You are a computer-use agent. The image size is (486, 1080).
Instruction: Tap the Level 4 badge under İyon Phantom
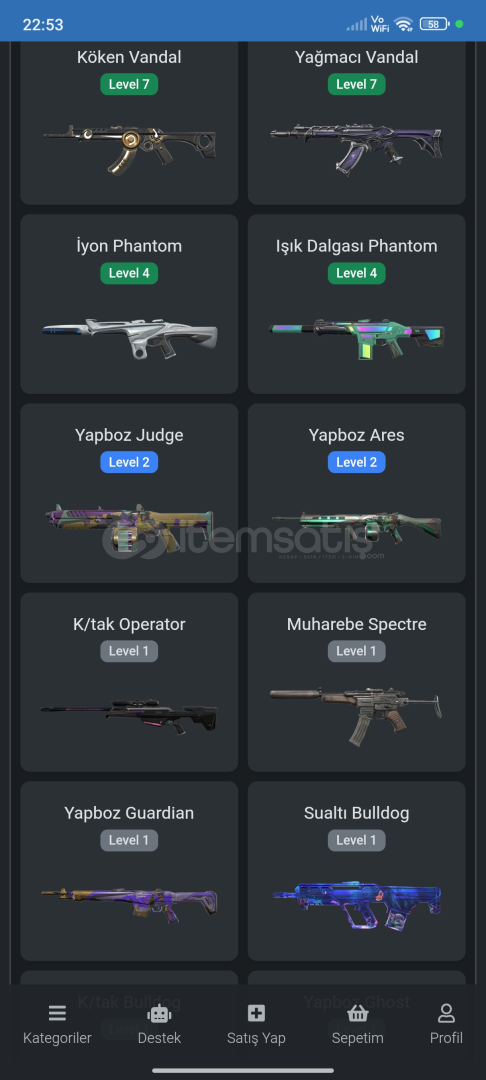[x=129, y=273]
